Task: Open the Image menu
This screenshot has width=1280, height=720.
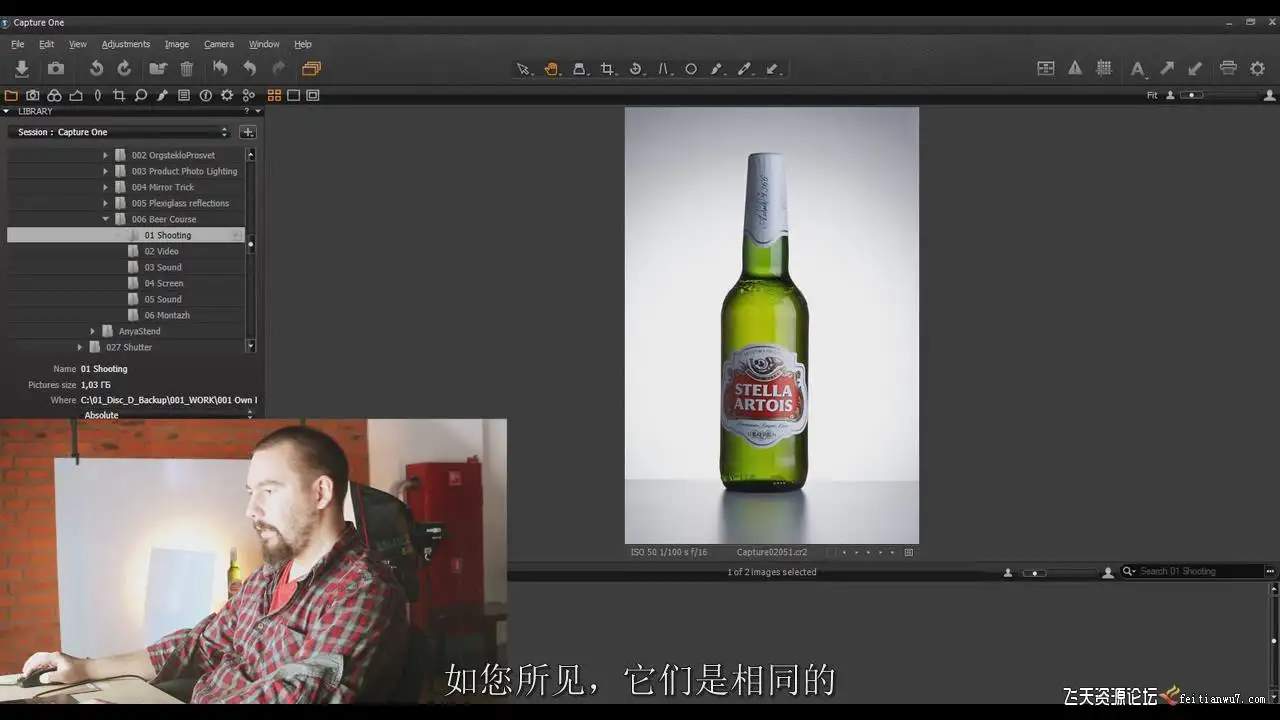Action: 177,44
